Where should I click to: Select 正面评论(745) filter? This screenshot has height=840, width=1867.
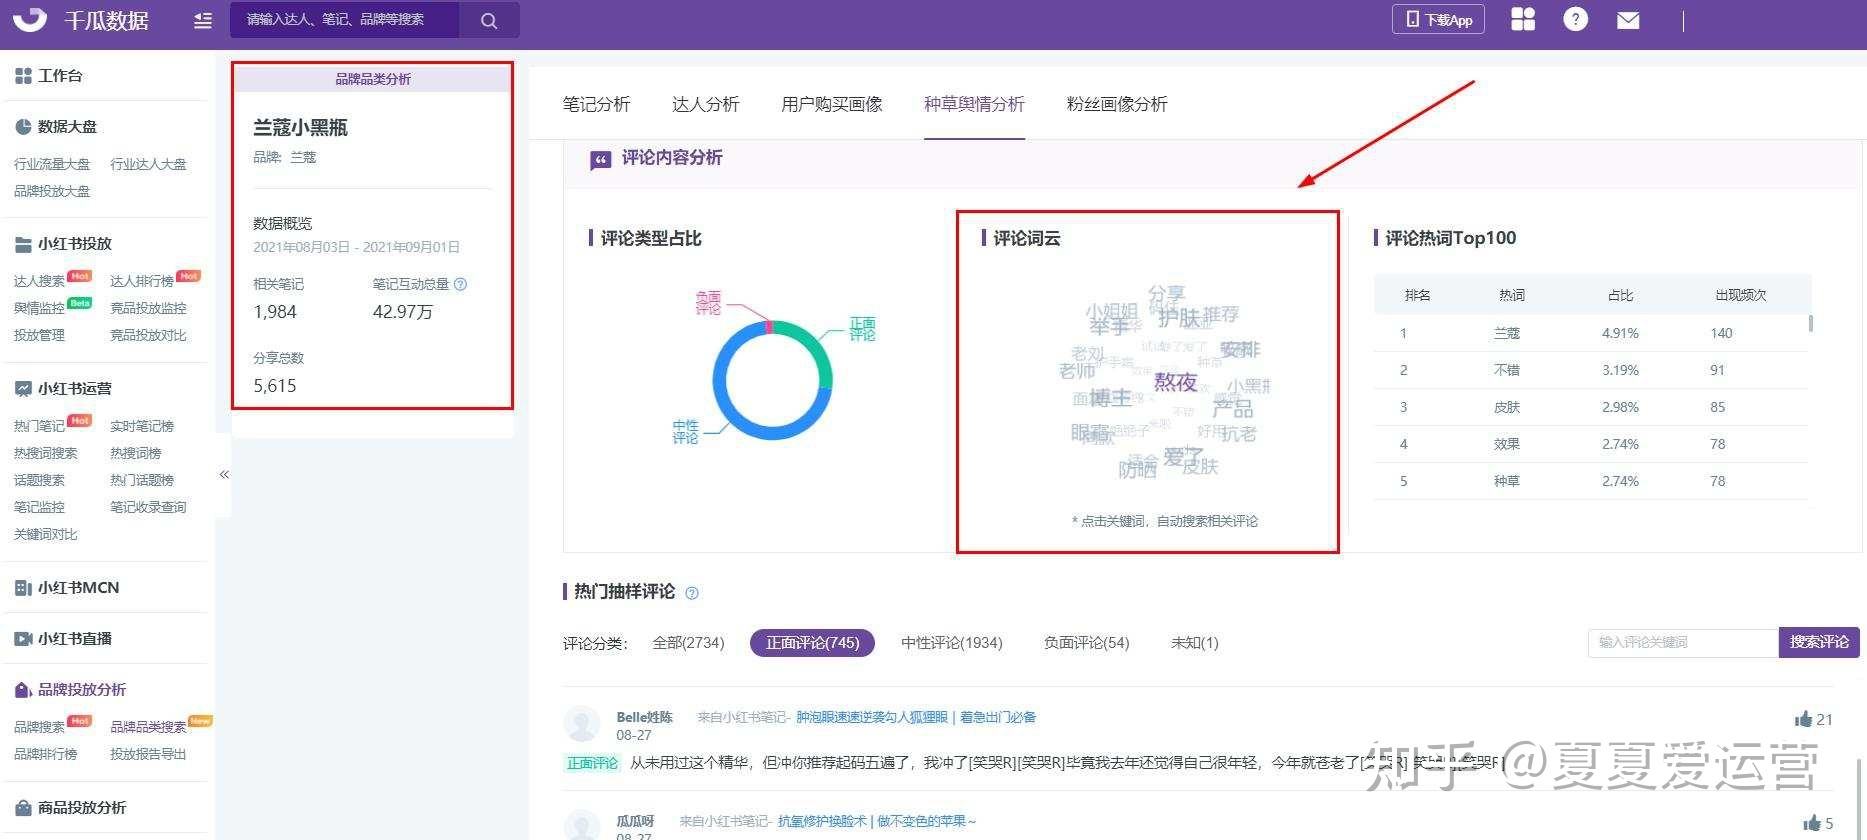pos(812,643)
